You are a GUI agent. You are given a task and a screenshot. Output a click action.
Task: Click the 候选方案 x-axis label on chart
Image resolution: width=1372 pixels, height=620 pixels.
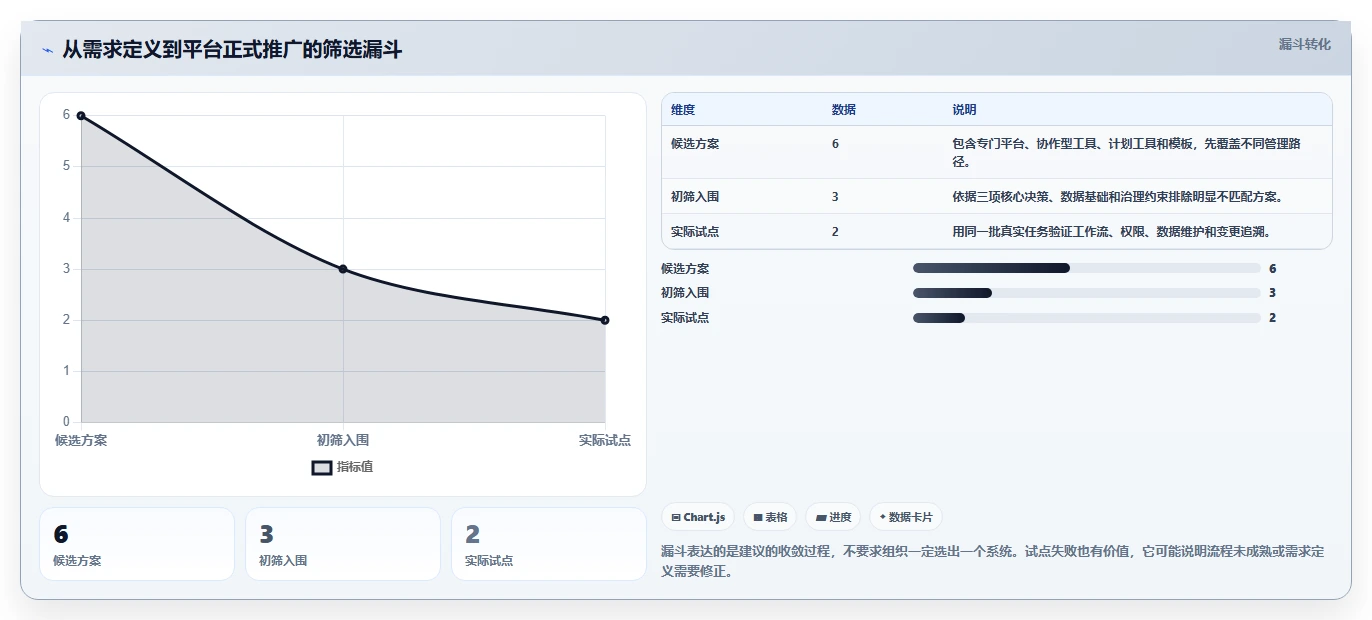81,440
